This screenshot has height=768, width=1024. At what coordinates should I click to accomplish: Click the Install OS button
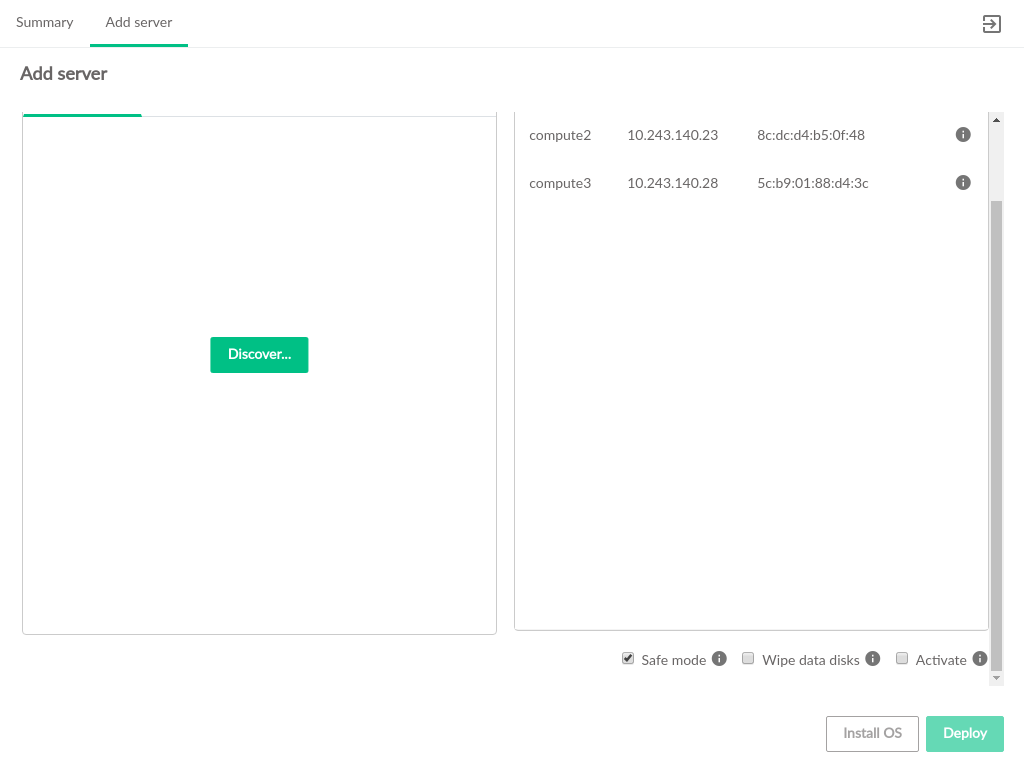click(872, 733)
